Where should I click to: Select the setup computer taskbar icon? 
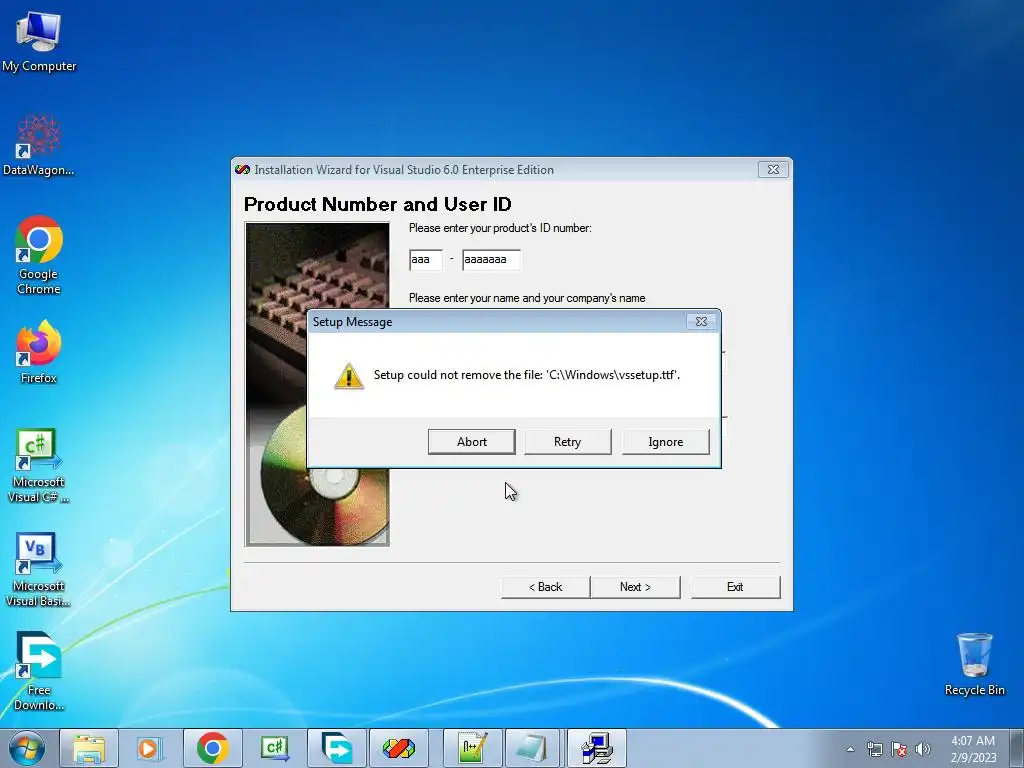(x=596, y=748)
